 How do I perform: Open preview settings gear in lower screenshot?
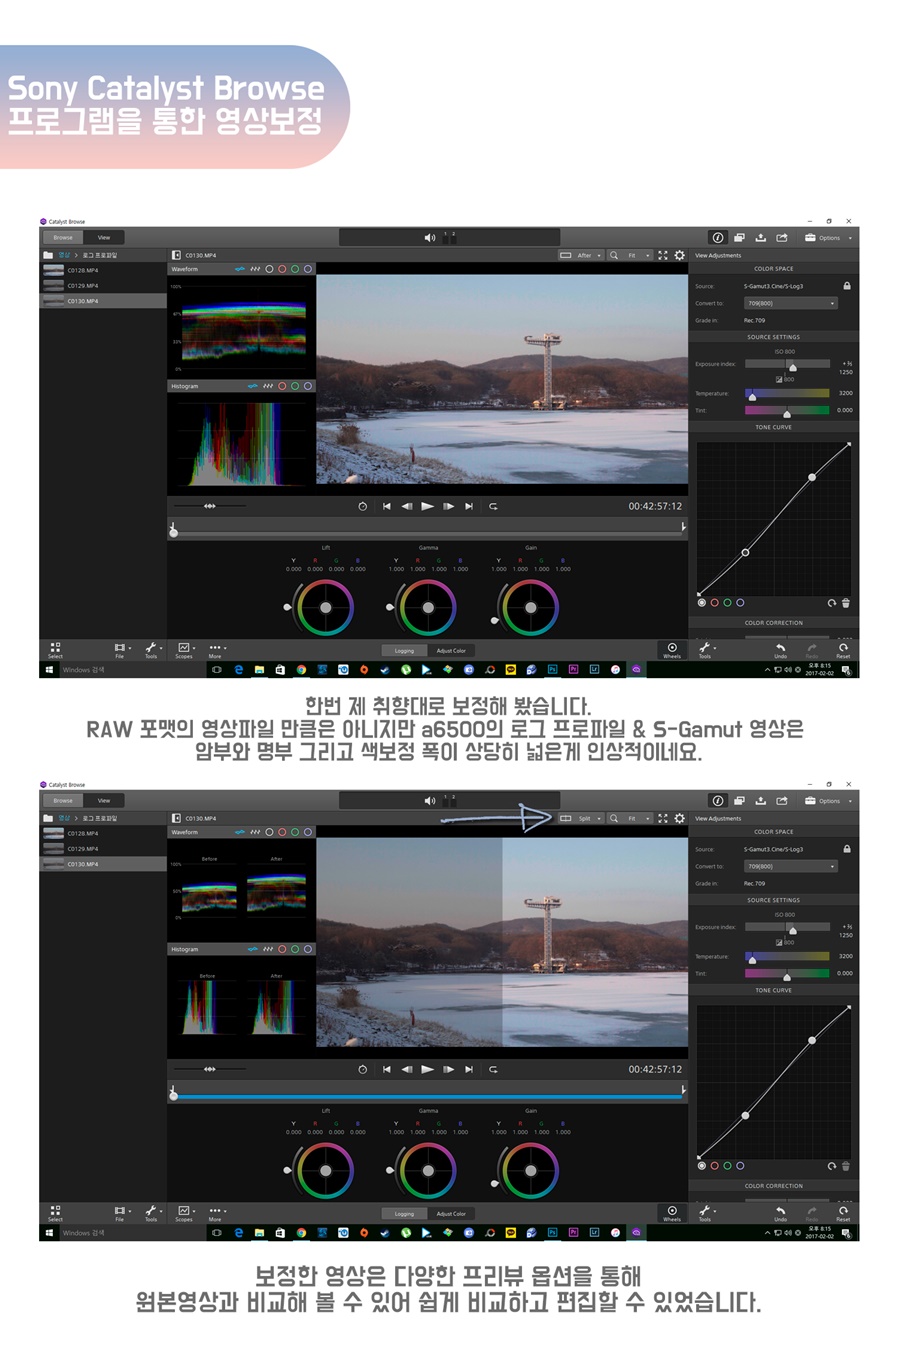click(x=679, y=818)
